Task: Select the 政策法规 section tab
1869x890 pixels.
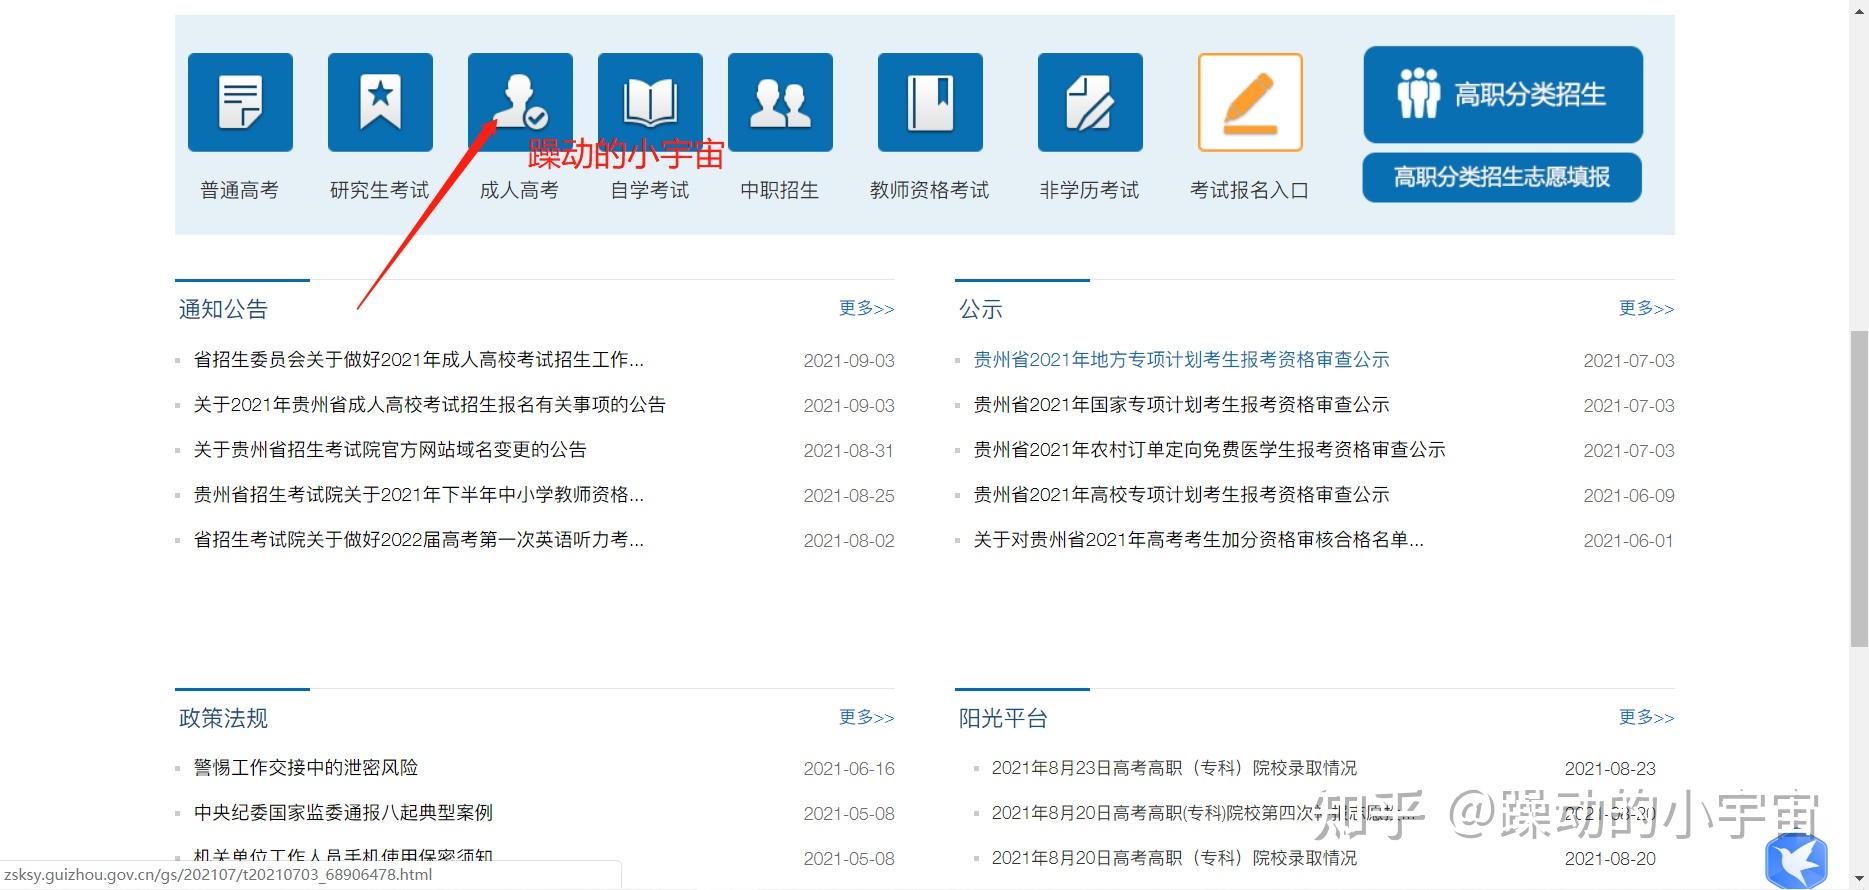Action: click(223, 718)
